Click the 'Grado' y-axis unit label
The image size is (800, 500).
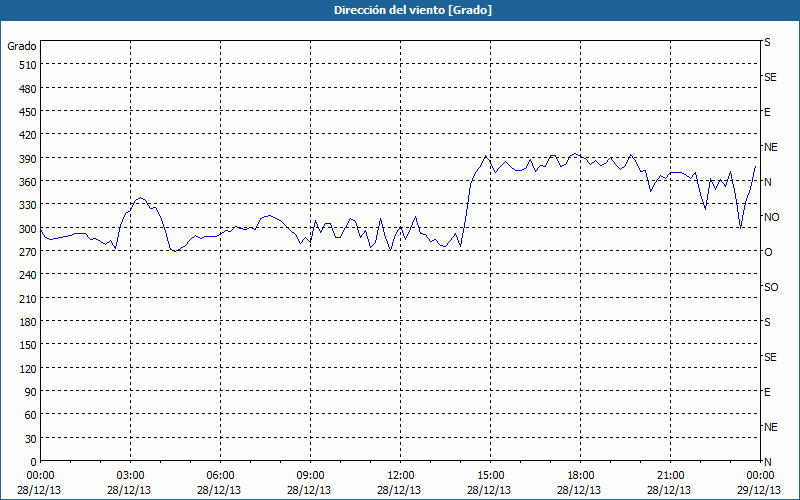[x=22, y=46]
